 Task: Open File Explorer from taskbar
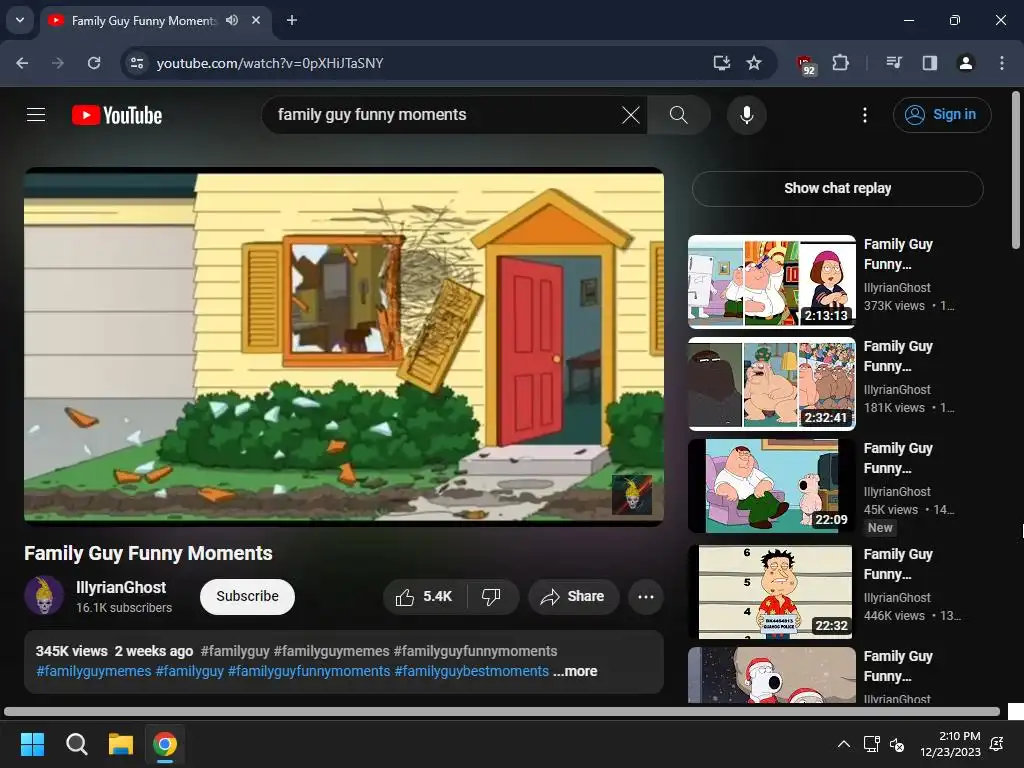point(121,744)
